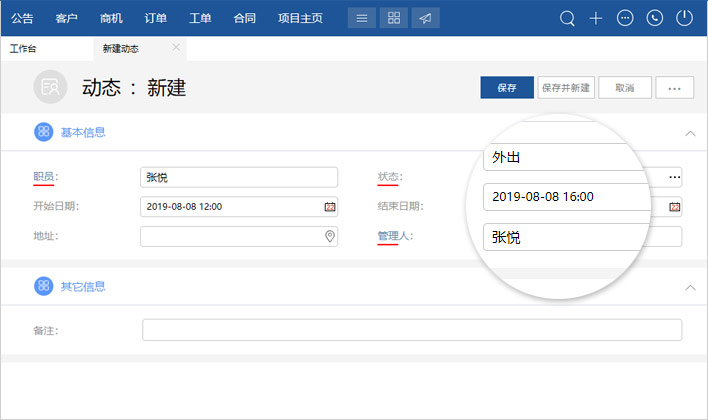Switch to grid view icon
Screen dimensions: 708x420
click(x=394, y=18)
